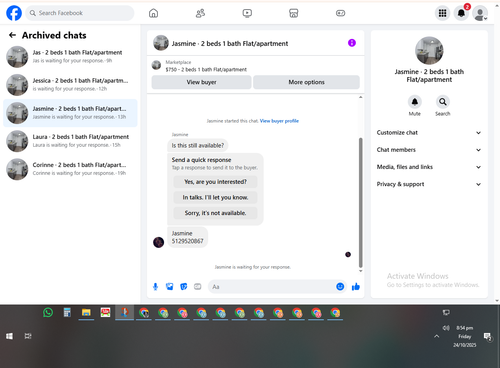Image resolution: width=500 pixels, height=368 pixels.
Task: Open the Gaming tab
Action: tap(340, 13)
